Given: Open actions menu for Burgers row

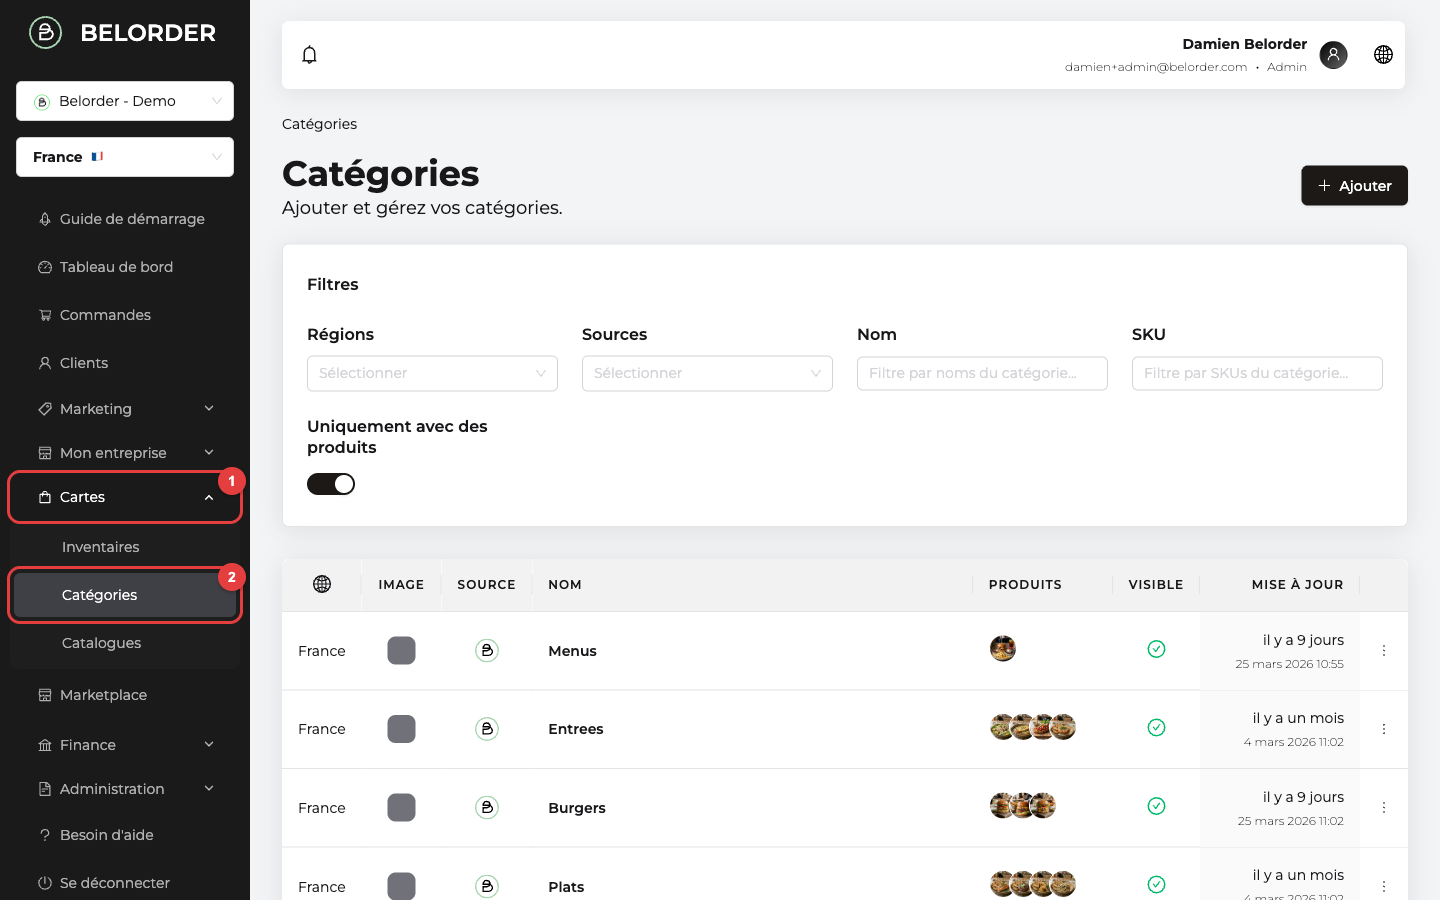Looking at the screenshot, I should pos(1384,807).
